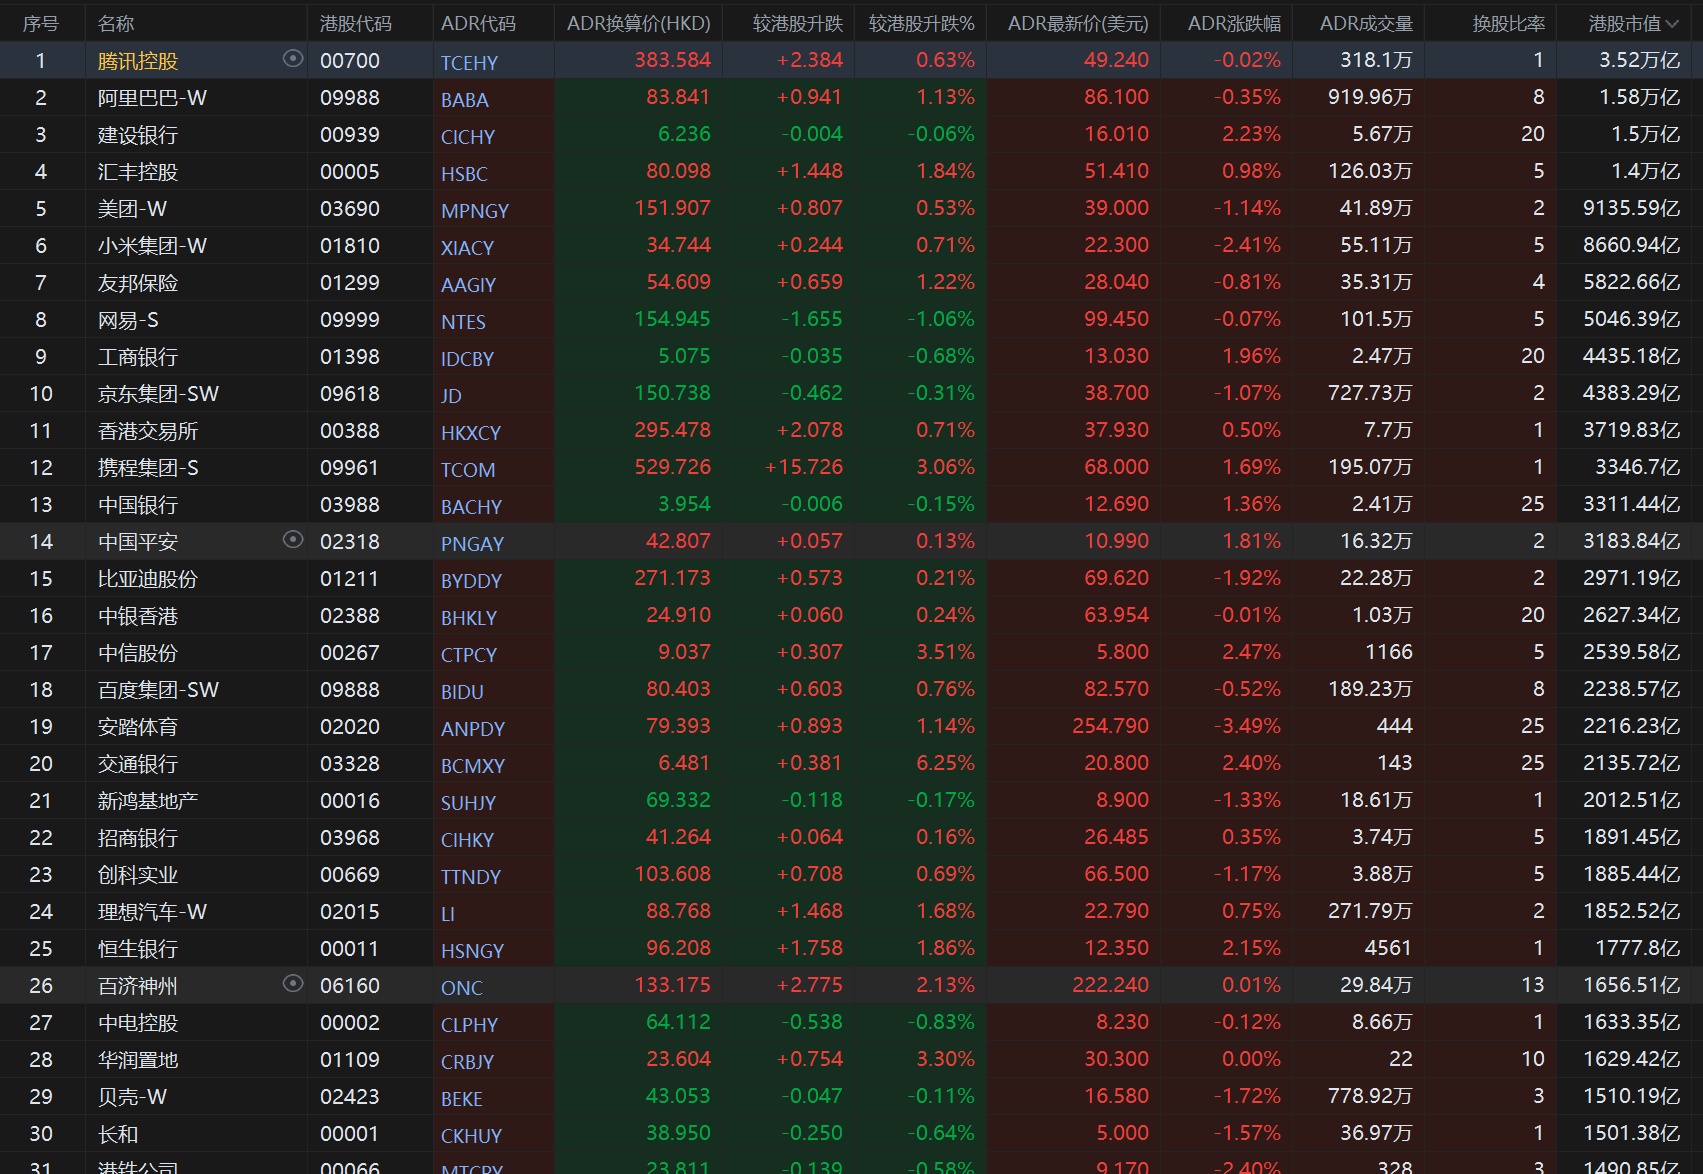Open the XIACY ADR code
The image size is (1703, 1174).
pos(467,247)
